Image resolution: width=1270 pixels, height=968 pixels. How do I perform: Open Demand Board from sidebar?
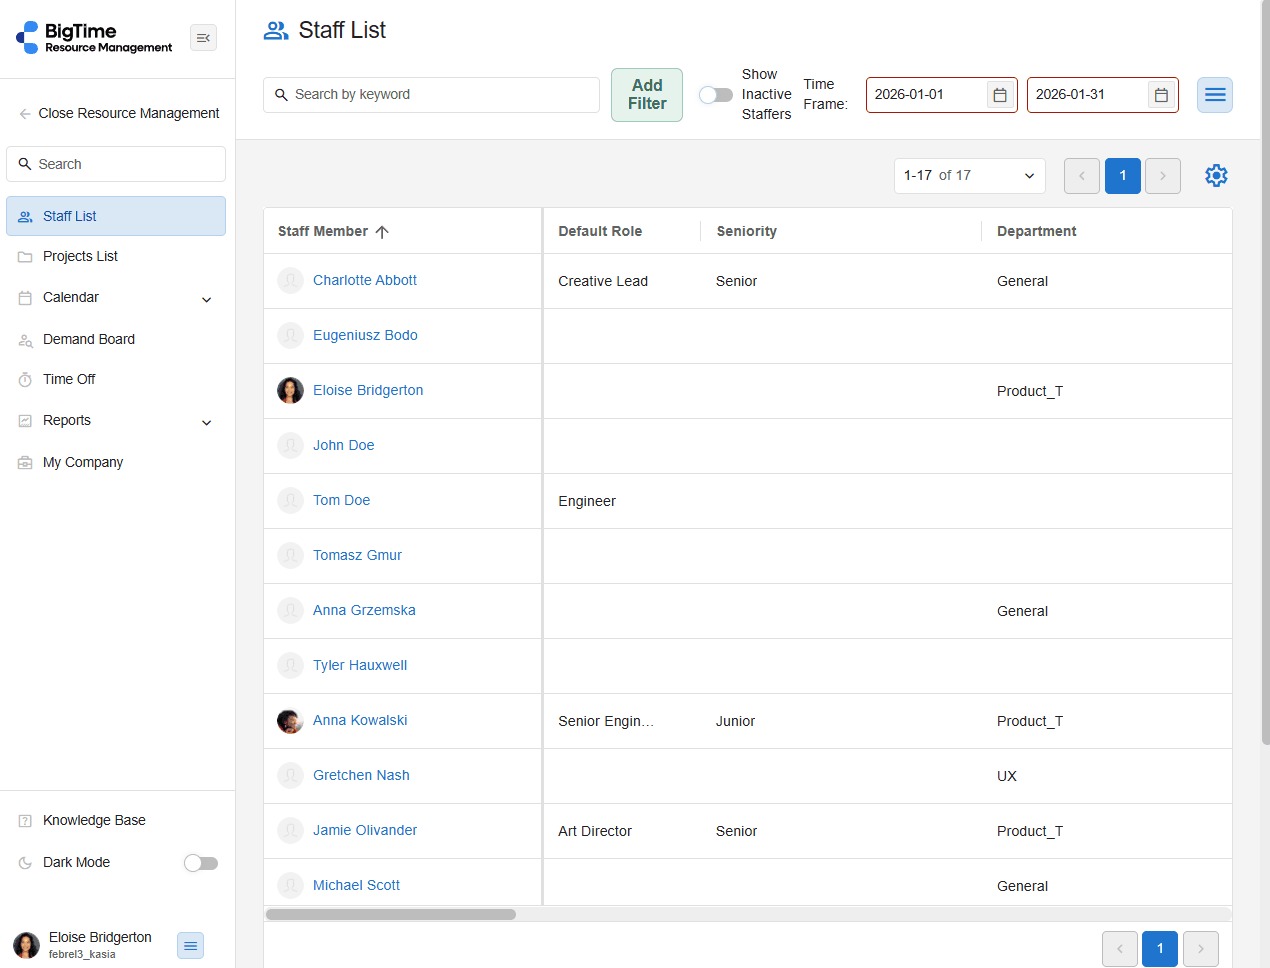coord(88,340)
